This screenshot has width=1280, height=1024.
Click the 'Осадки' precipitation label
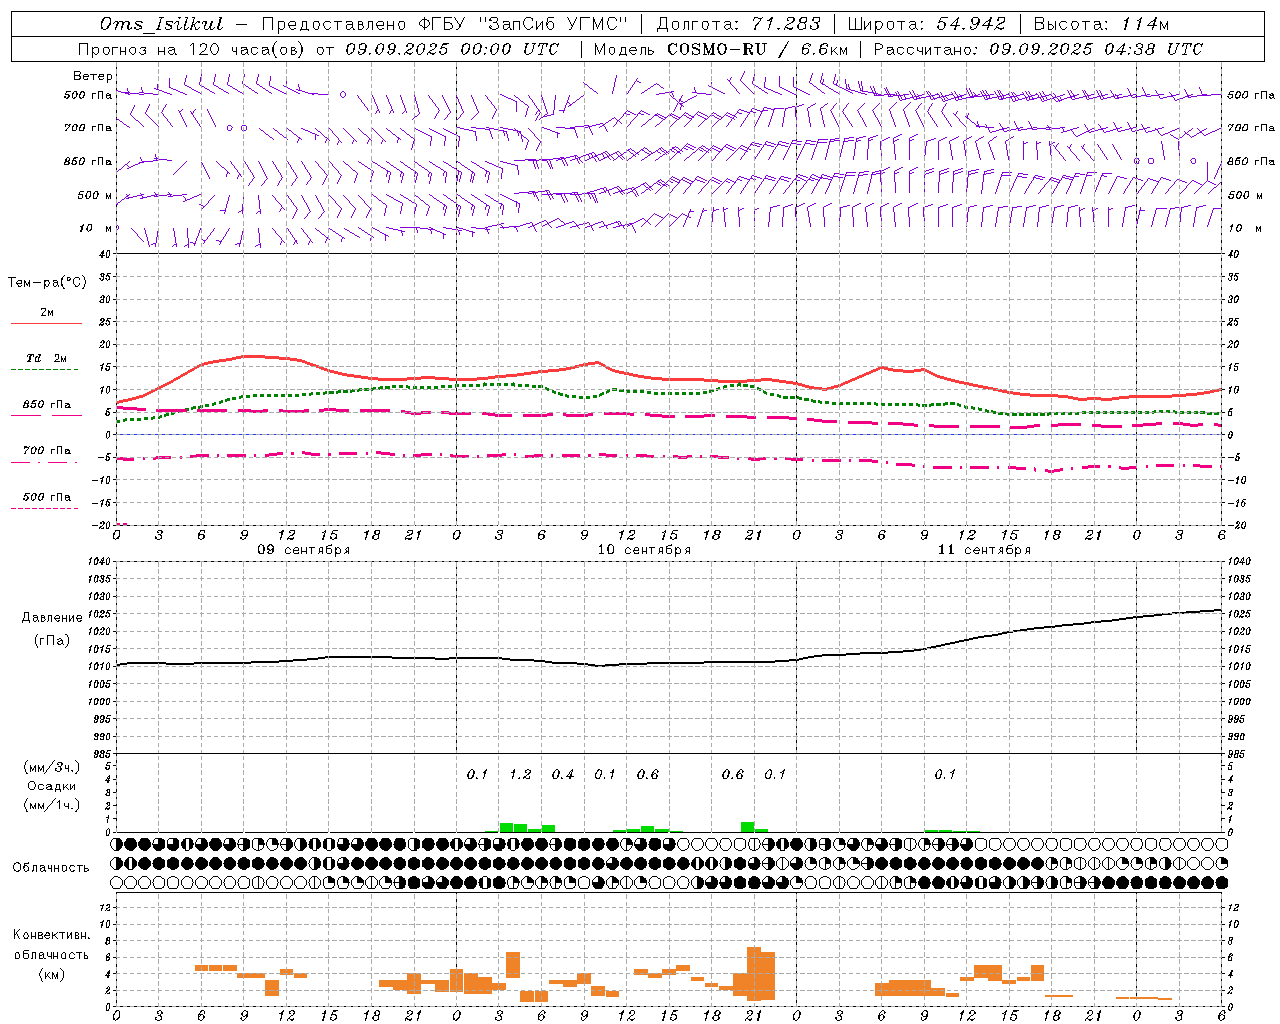coord(51,786)
